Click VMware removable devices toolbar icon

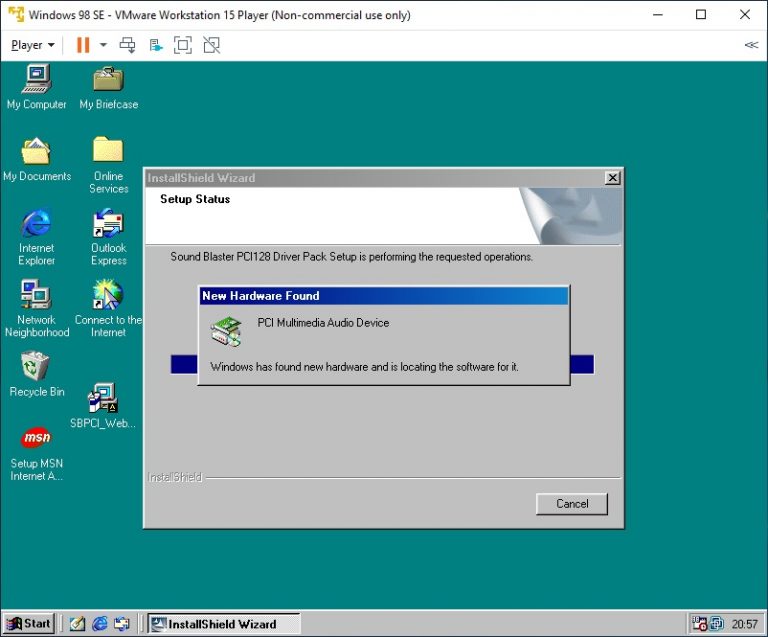coord(156,45)
